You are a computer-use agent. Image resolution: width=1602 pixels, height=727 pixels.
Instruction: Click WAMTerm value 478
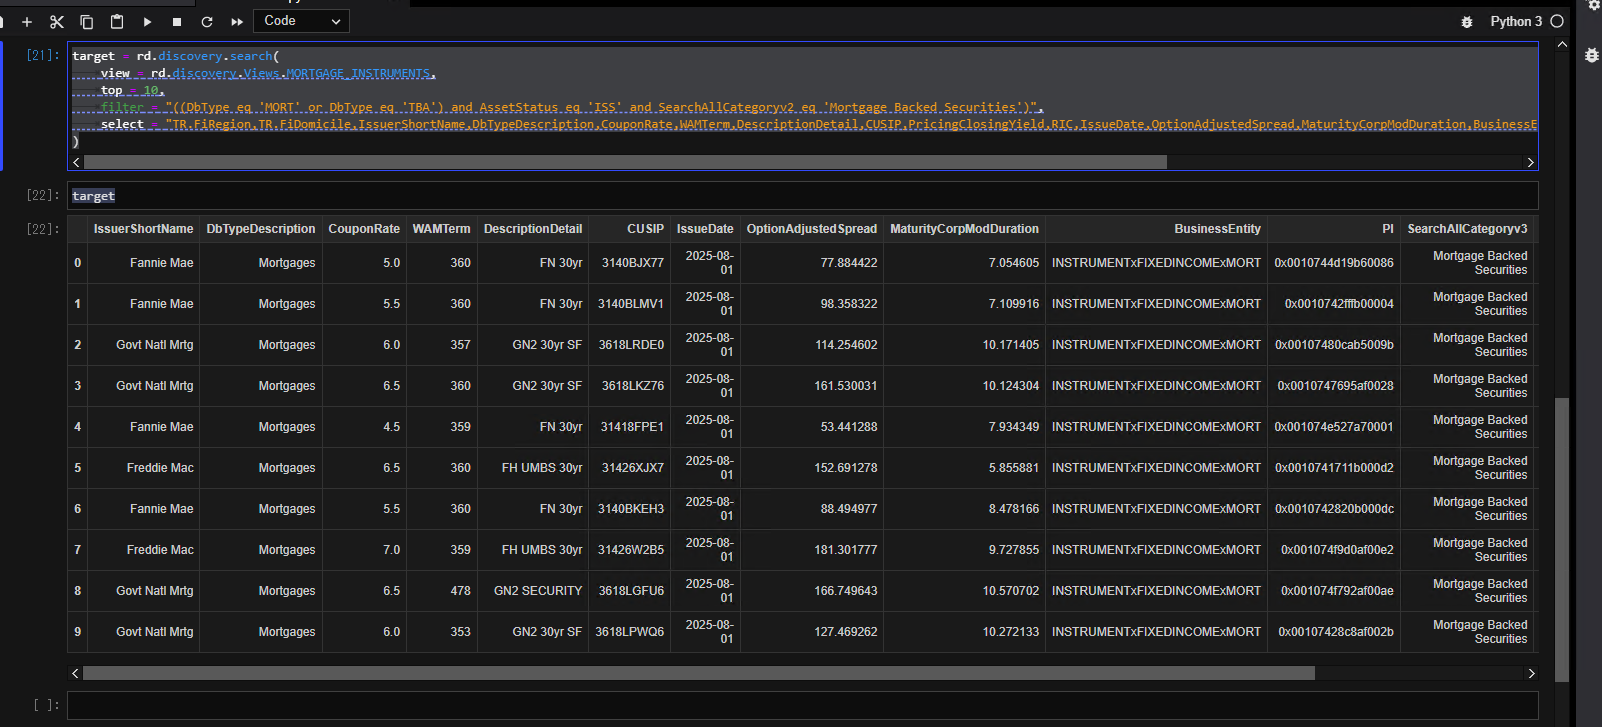[x=460, y=591]
